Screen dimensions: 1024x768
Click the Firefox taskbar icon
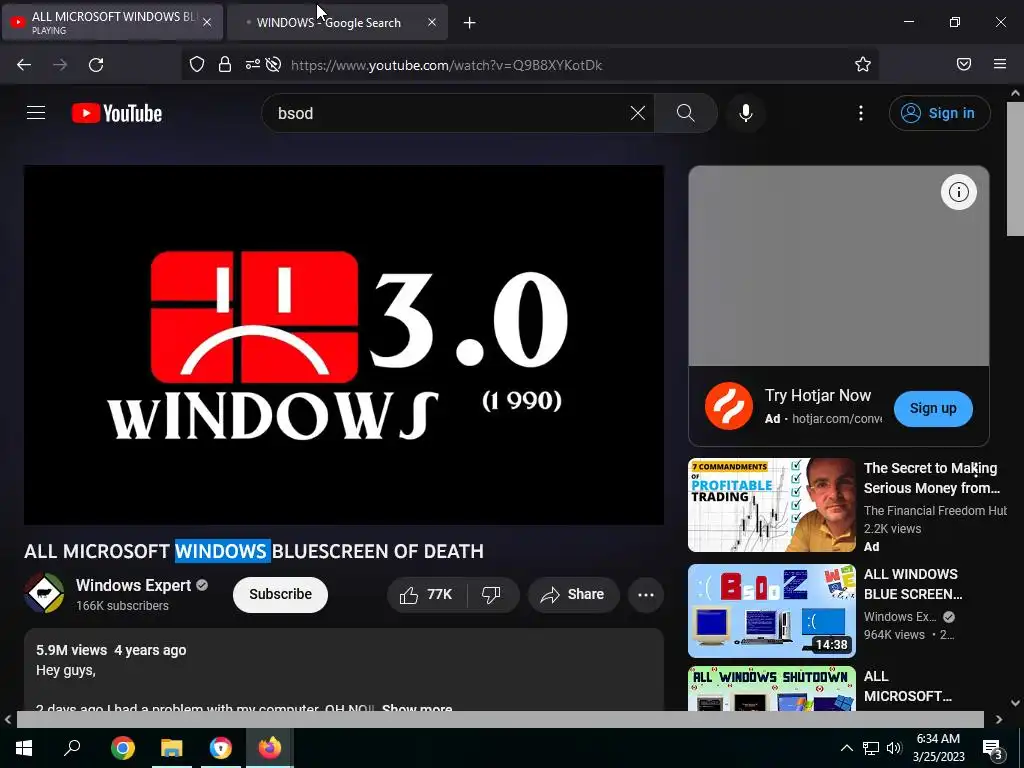pos(270,748)
